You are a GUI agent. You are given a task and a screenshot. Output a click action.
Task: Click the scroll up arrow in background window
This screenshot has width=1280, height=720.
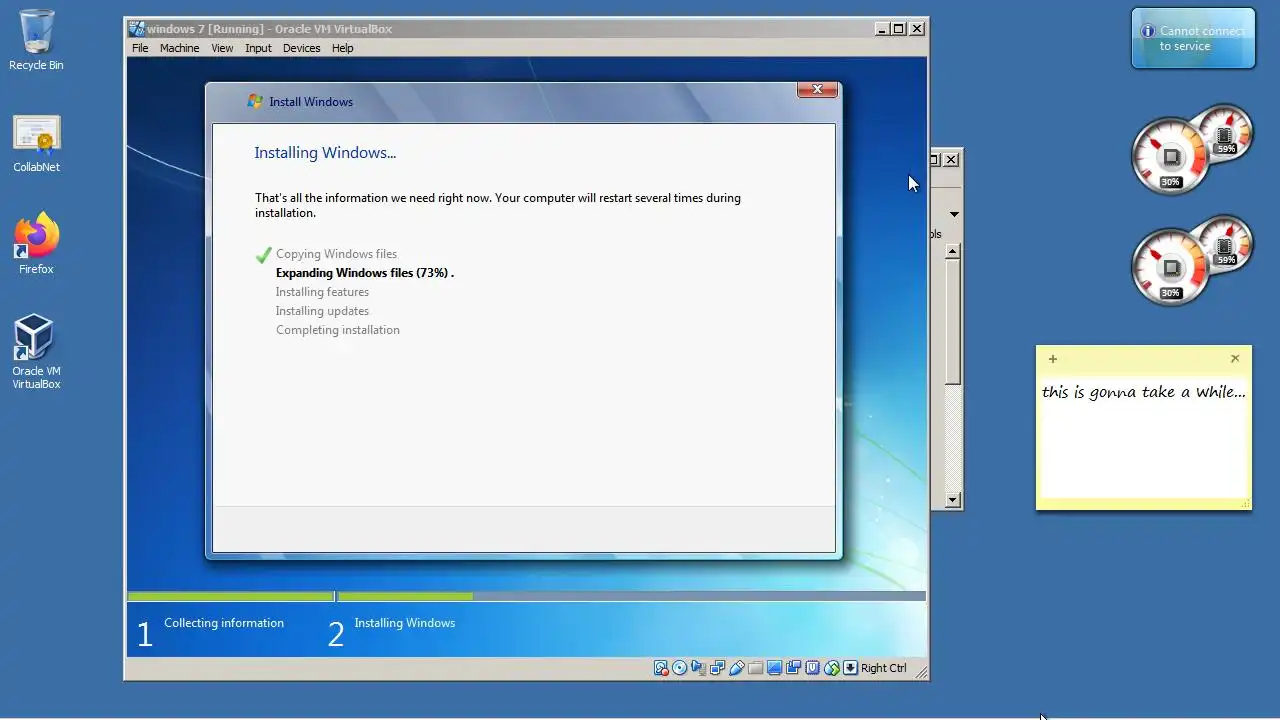click(953, 251)
